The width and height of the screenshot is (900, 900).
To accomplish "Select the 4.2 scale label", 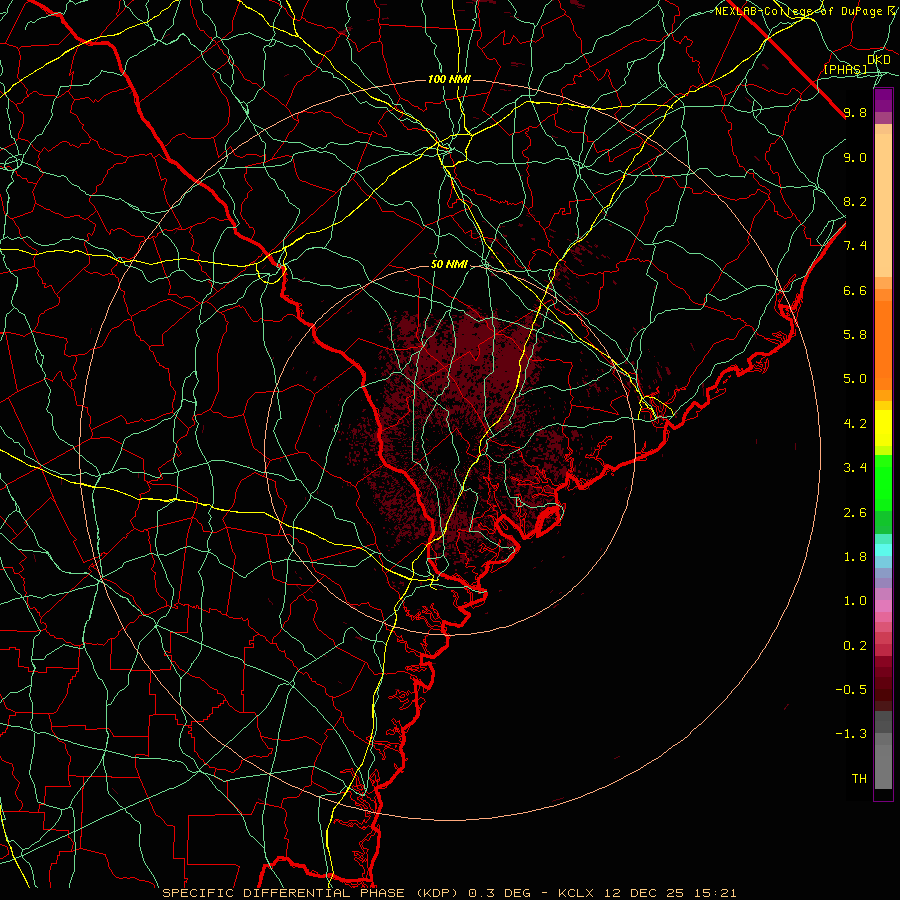I will (855, 424).
